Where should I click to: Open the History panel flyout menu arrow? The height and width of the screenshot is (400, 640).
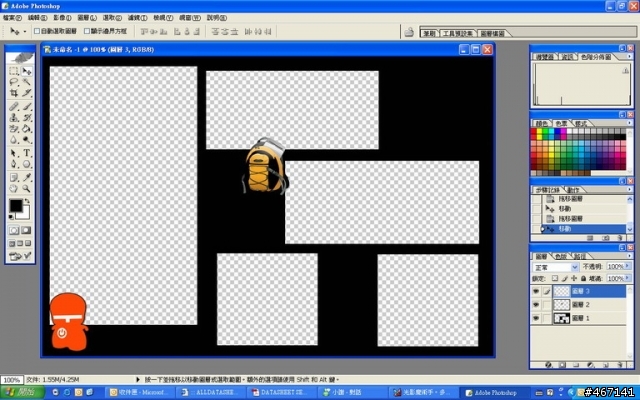click(x=629, y=189)
